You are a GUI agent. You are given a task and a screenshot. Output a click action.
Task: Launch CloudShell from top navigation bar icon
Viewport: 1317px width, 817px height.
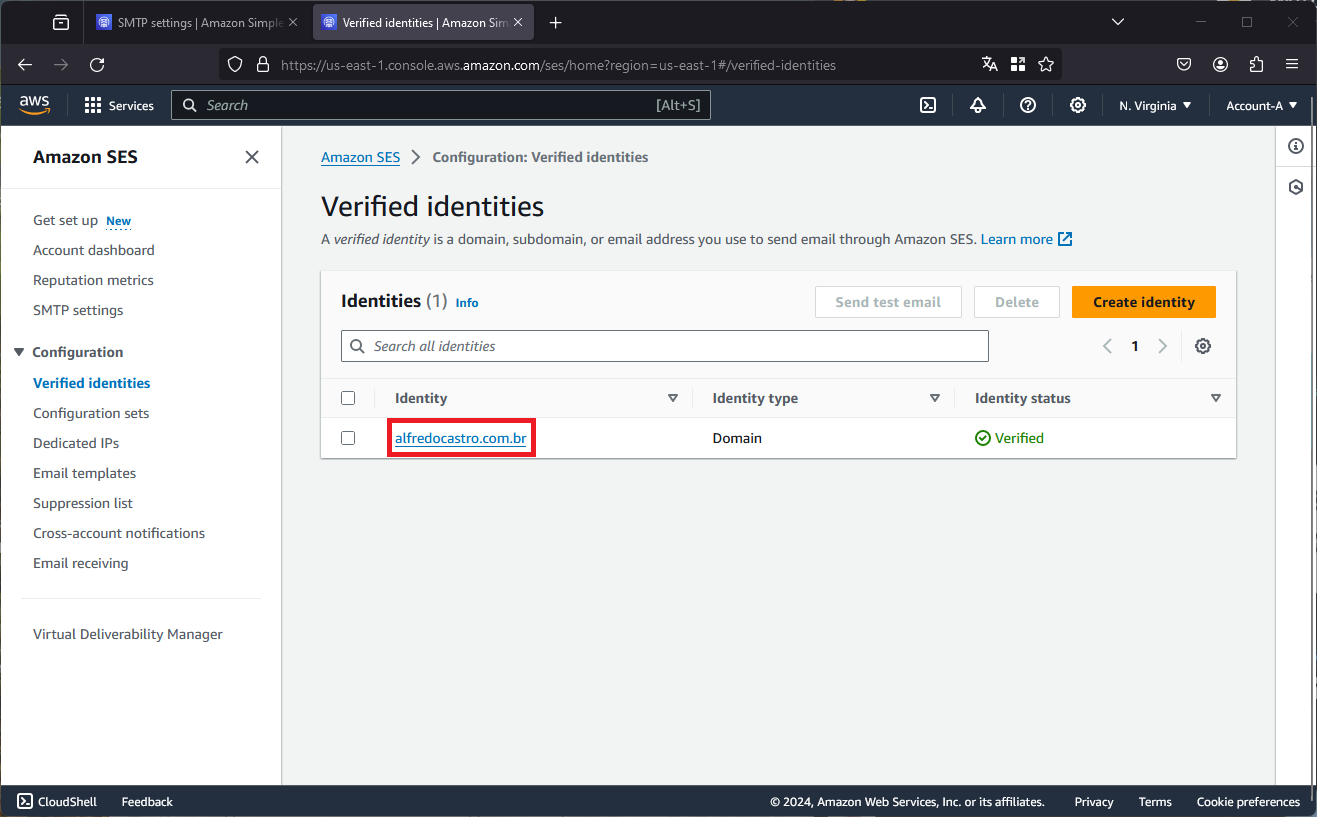(928, 105)
